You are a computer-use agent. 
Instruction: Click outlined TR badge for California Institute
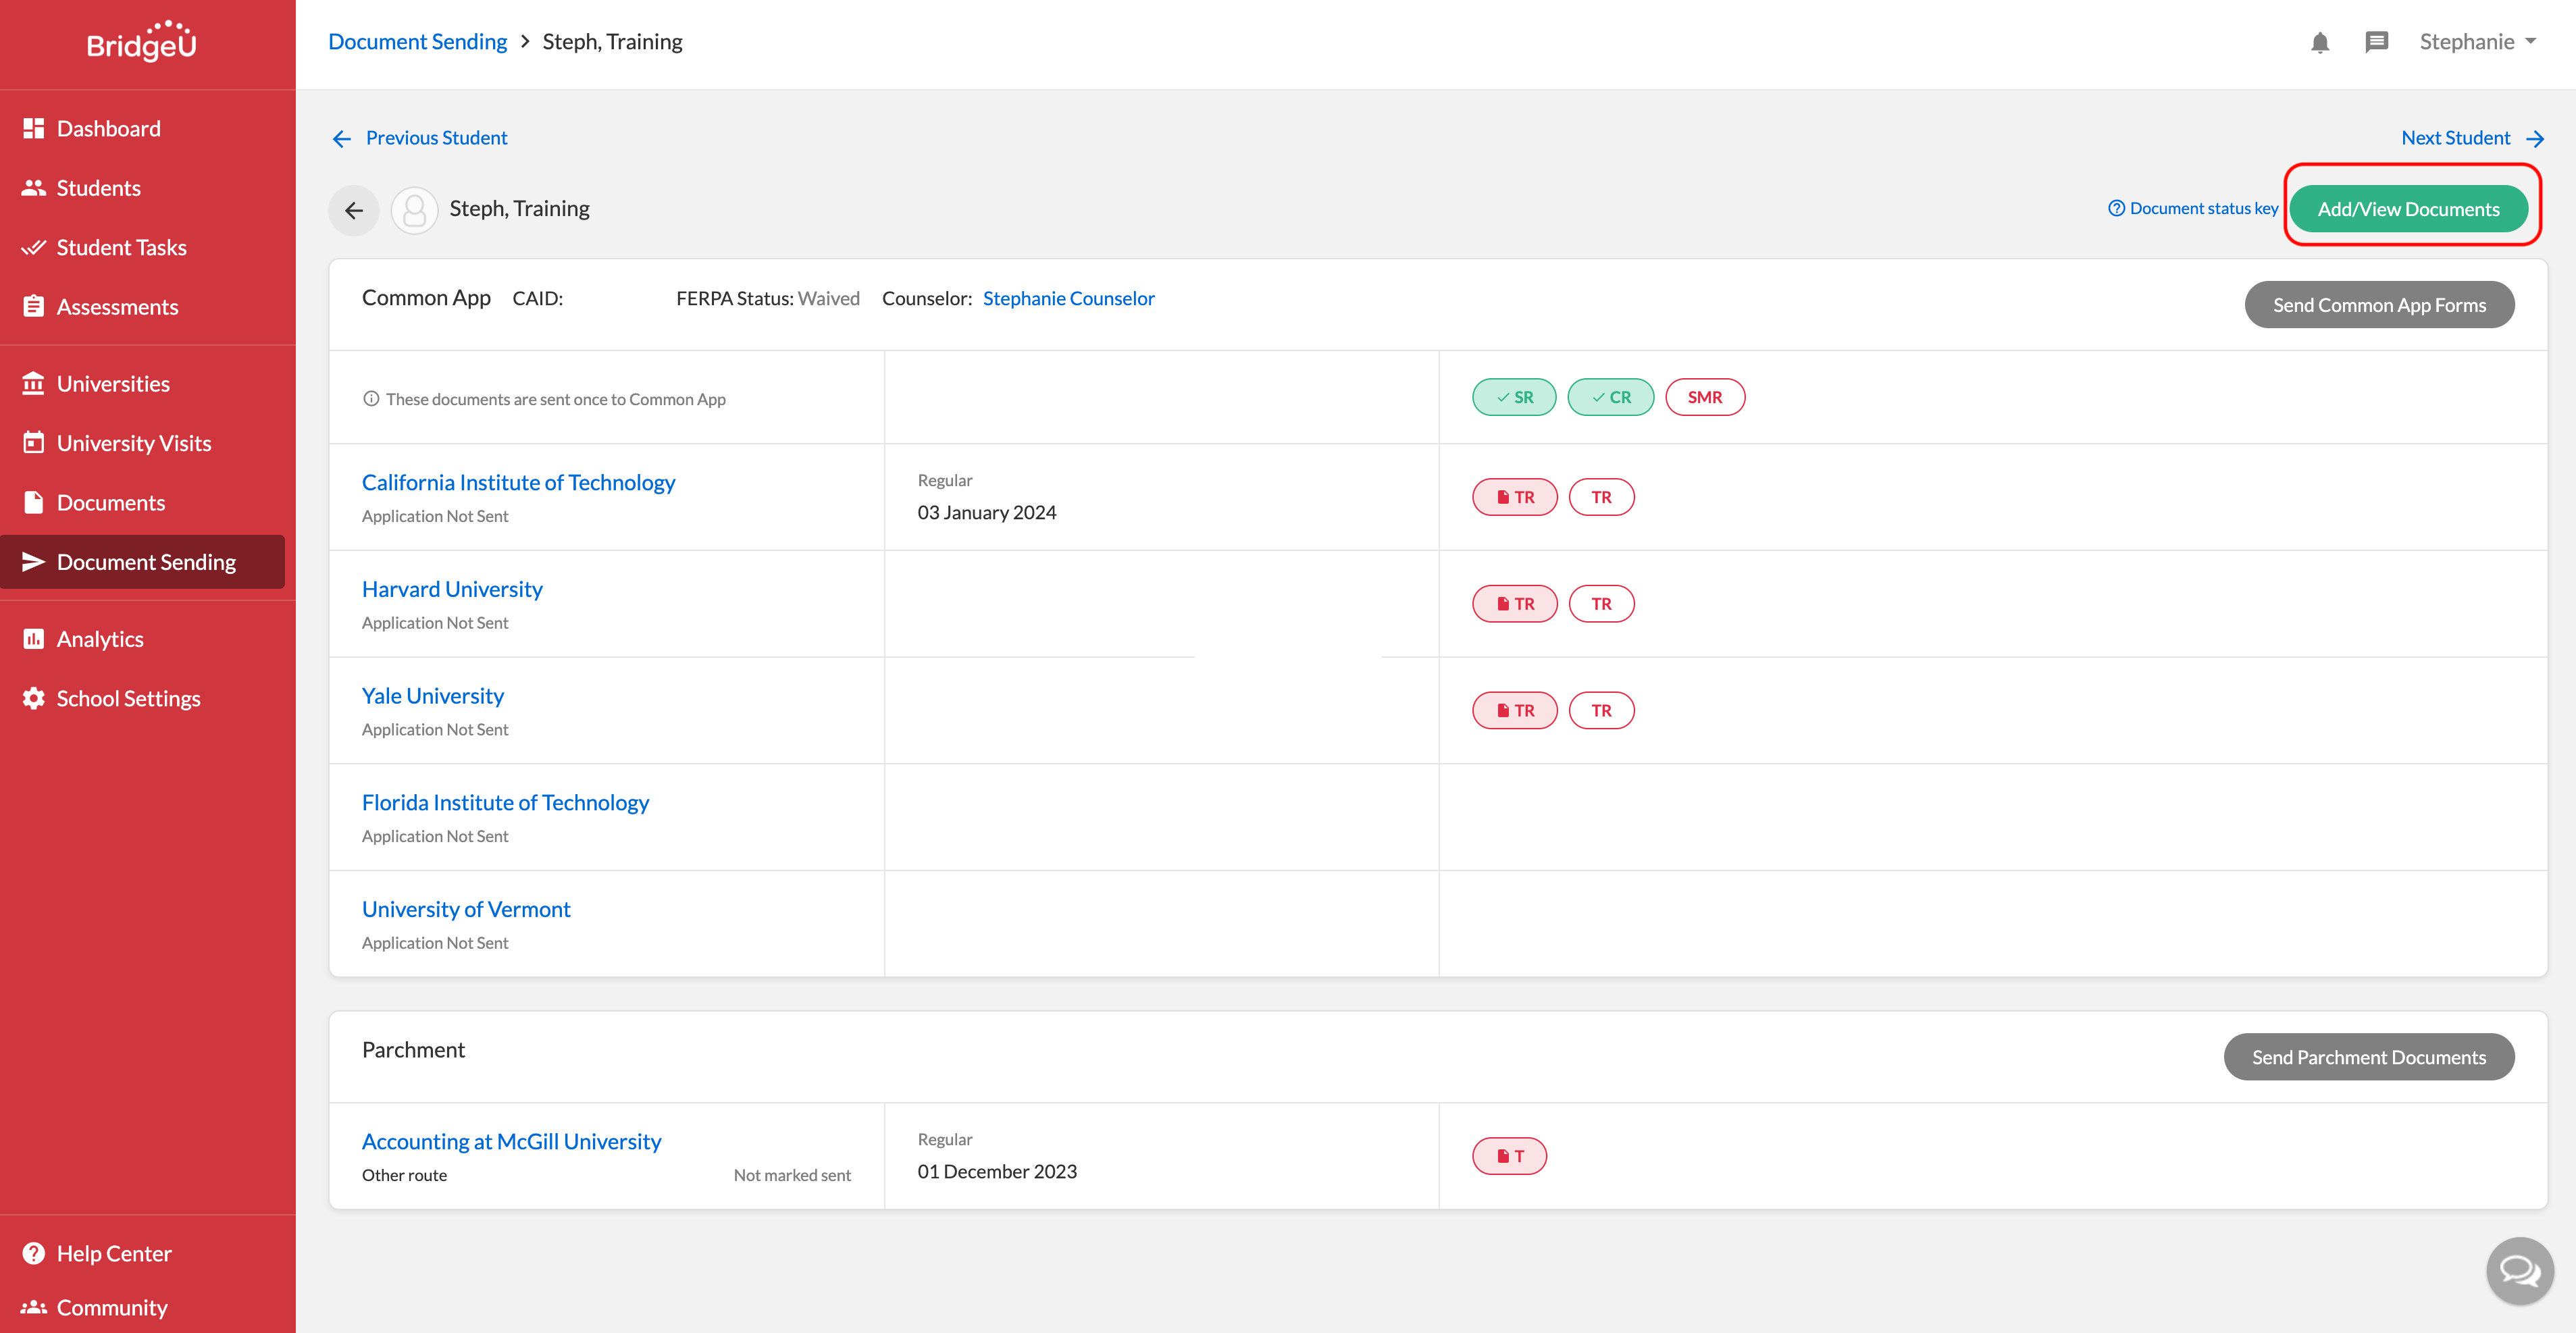click(x=1601, y=497)
